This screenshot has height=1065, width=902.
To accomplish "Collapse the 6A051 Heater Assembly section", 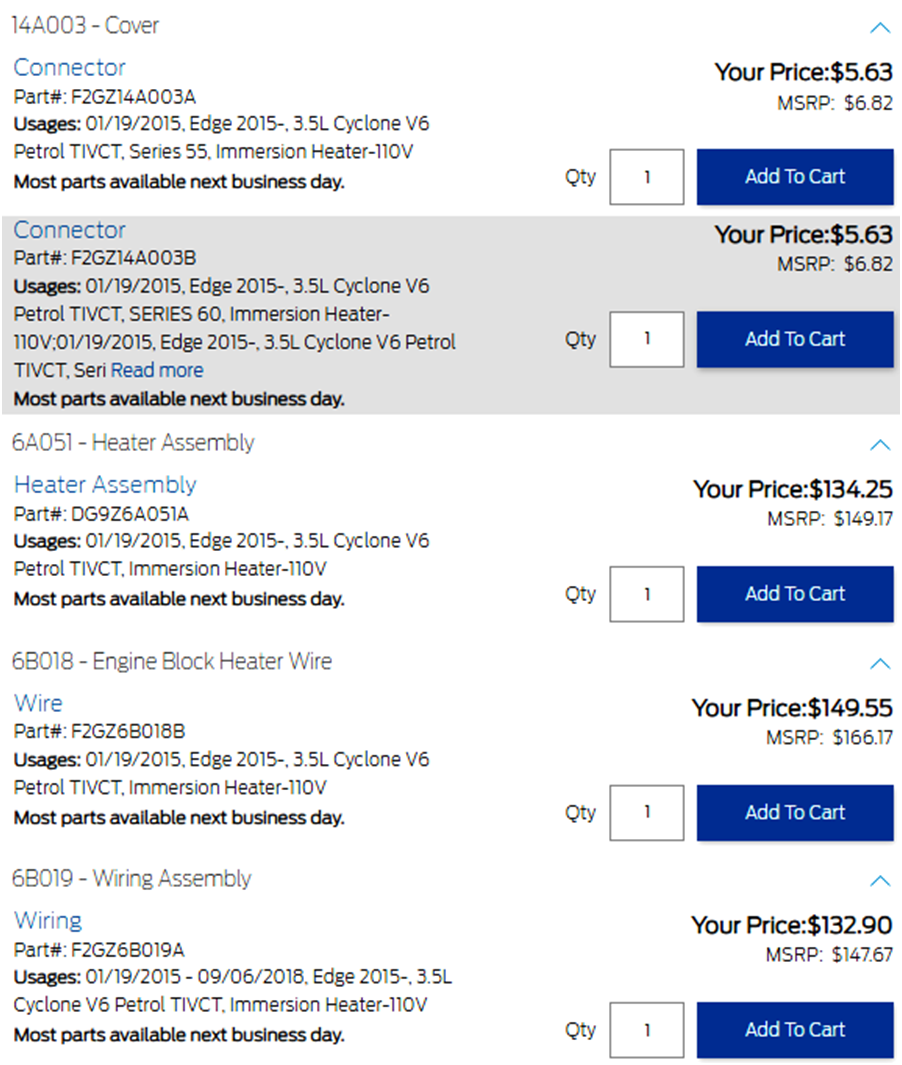I will click(x=880, y=444).
